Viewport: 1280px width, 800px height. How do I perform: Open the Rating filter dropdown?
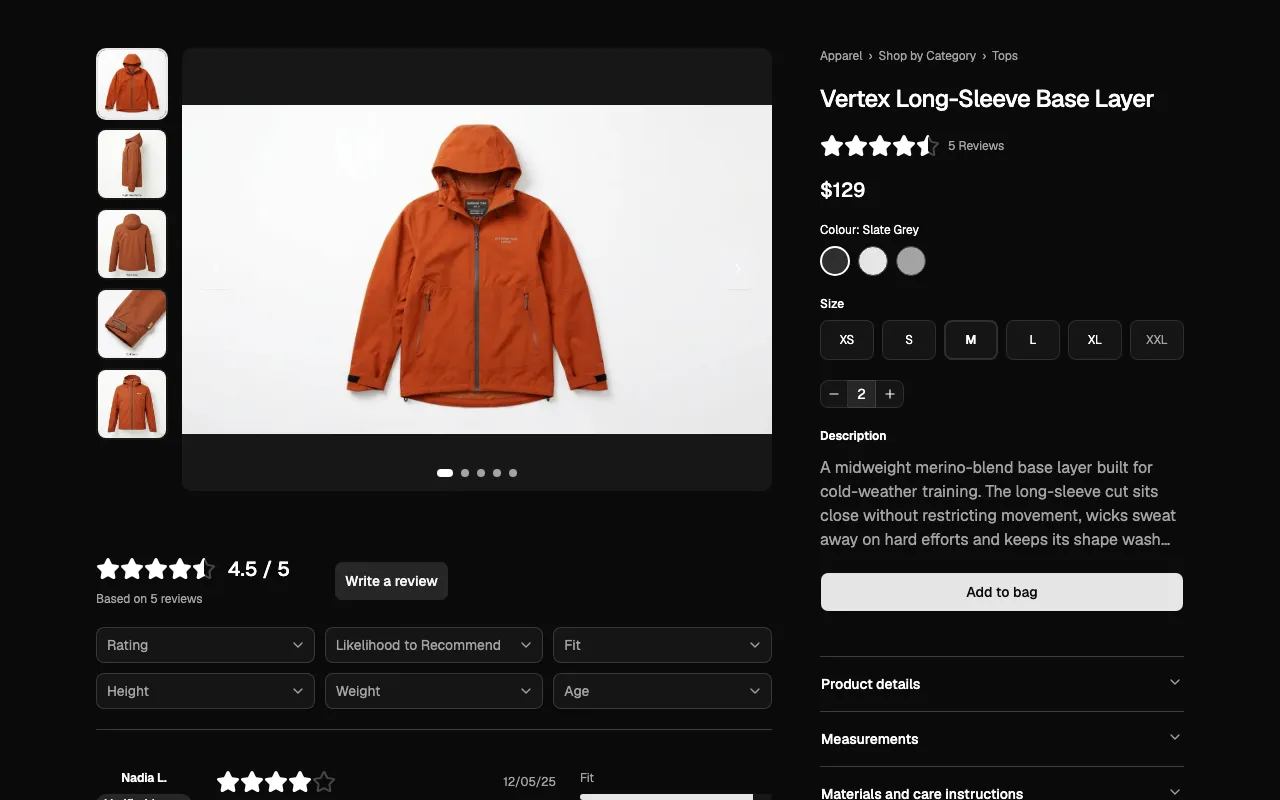205,645
